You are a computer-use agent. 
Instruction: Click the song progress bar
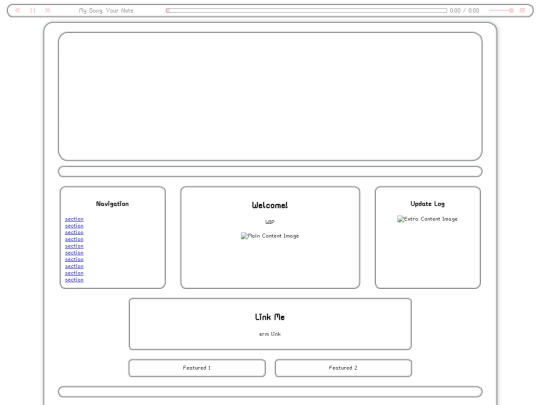coord(306,11)
